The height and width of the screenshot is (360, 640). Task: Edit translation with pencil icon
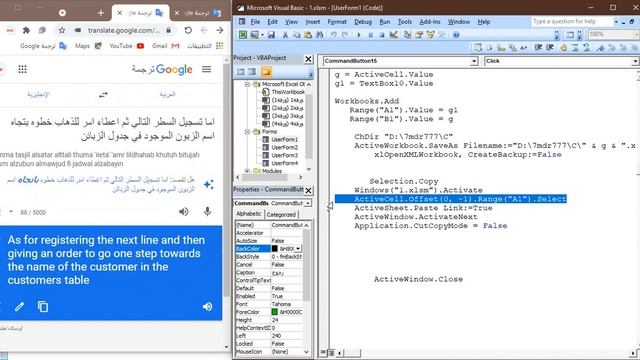[x=19, y=307]
